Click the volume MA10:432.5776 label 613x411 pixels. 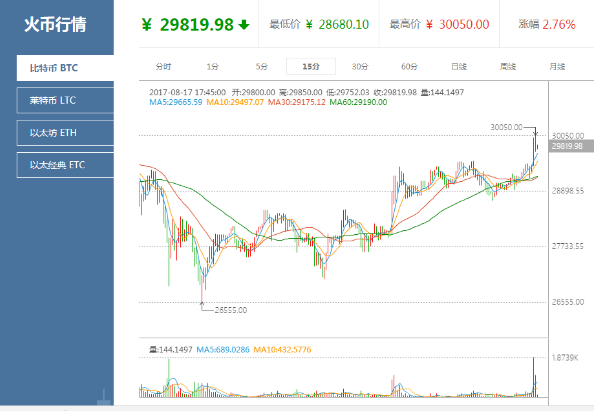point(282,350)
